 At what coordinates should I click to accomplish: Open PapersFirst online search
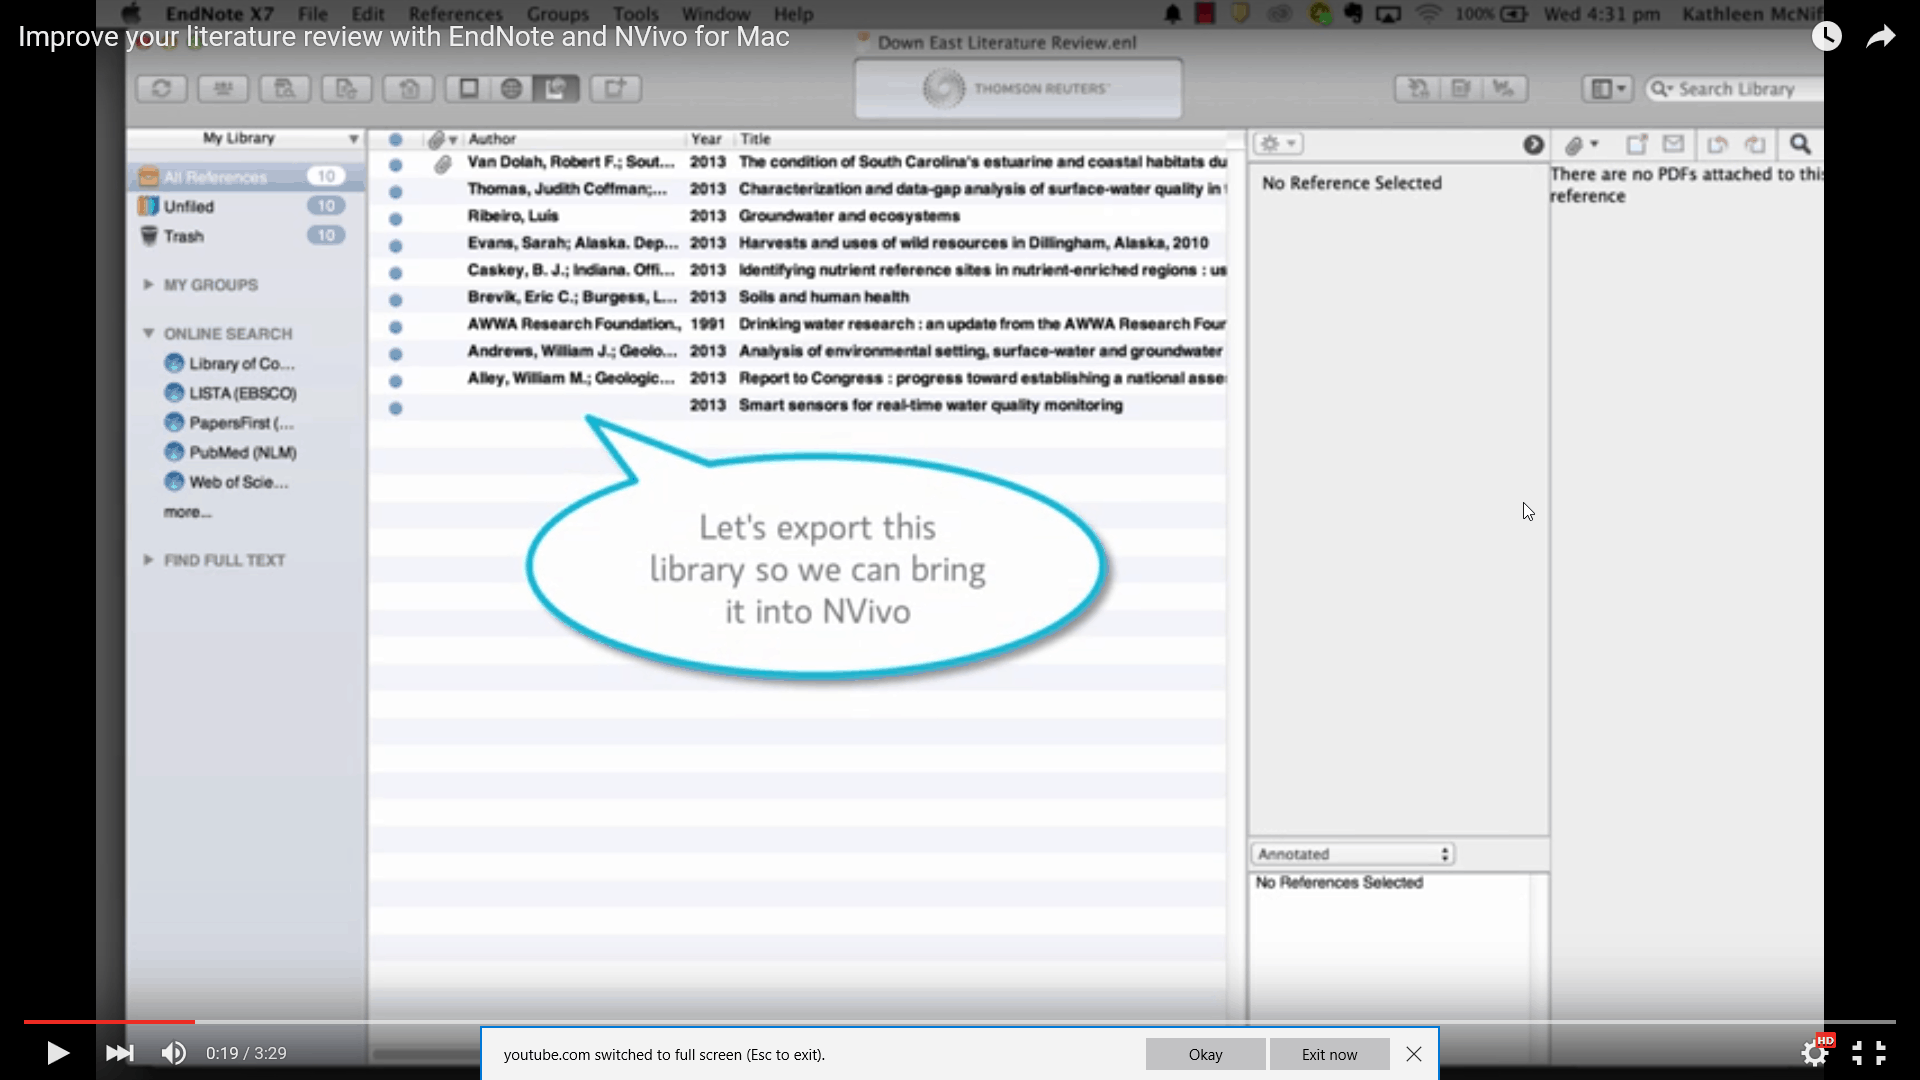(x=230, y=423)
